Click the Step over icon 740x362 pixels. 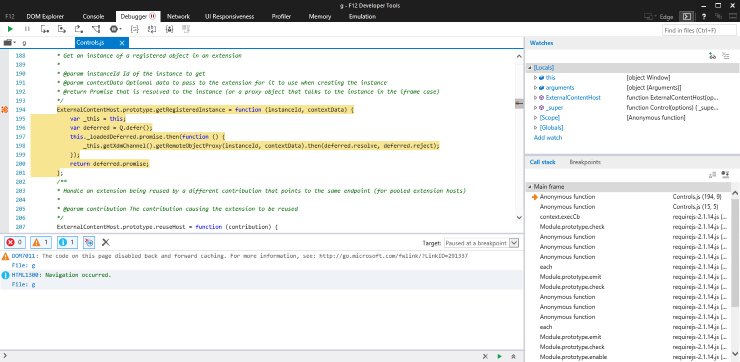(x=62, y=29)
